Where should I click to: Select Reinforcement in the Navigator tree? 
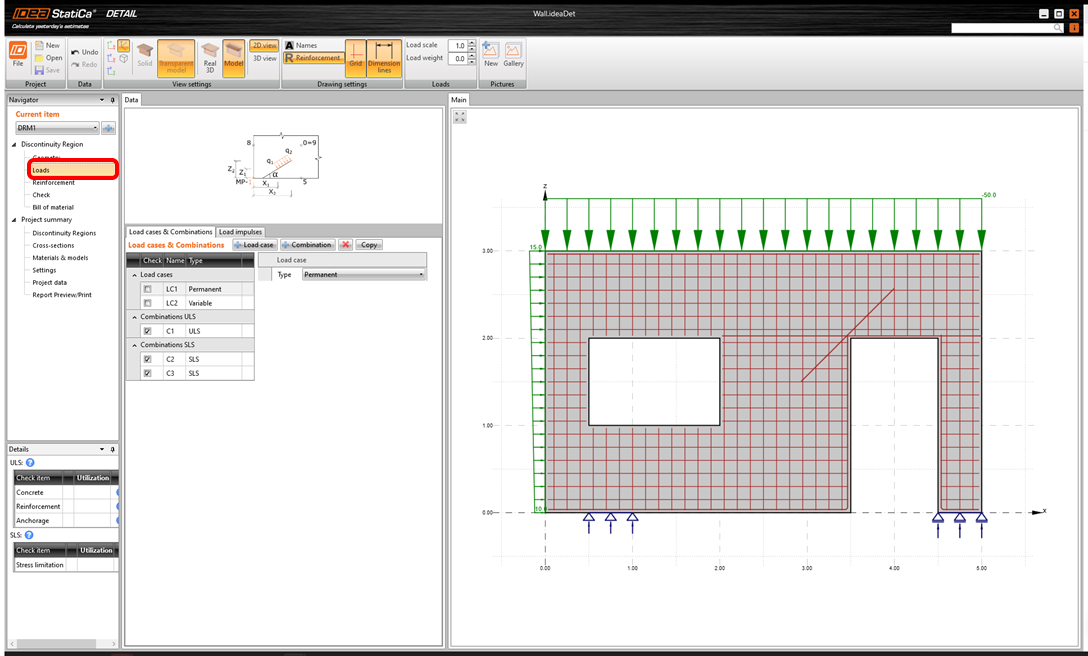tap(53, 183)
